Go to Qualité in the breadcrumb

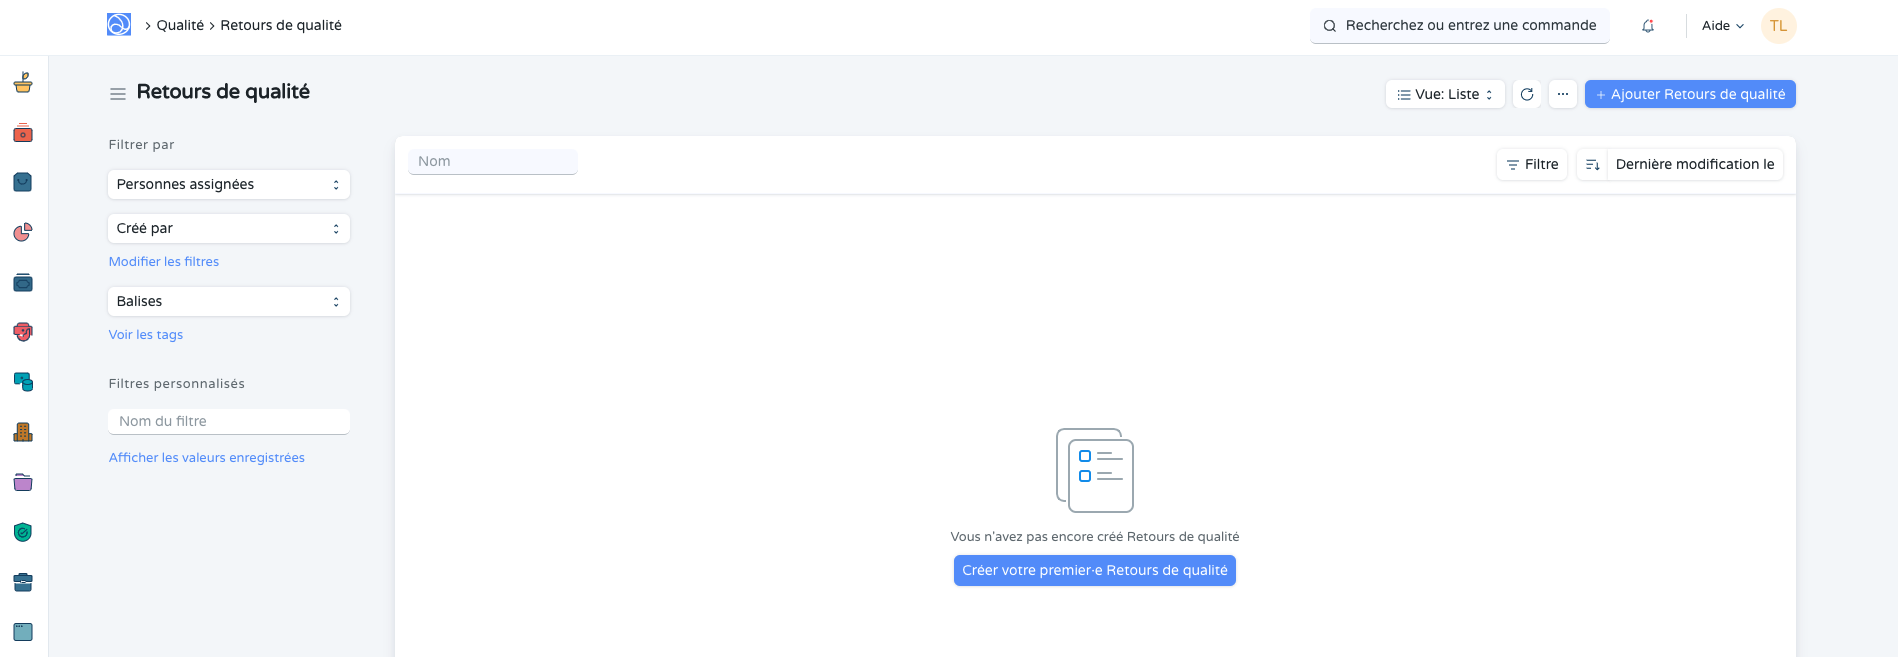click(180, 25)
